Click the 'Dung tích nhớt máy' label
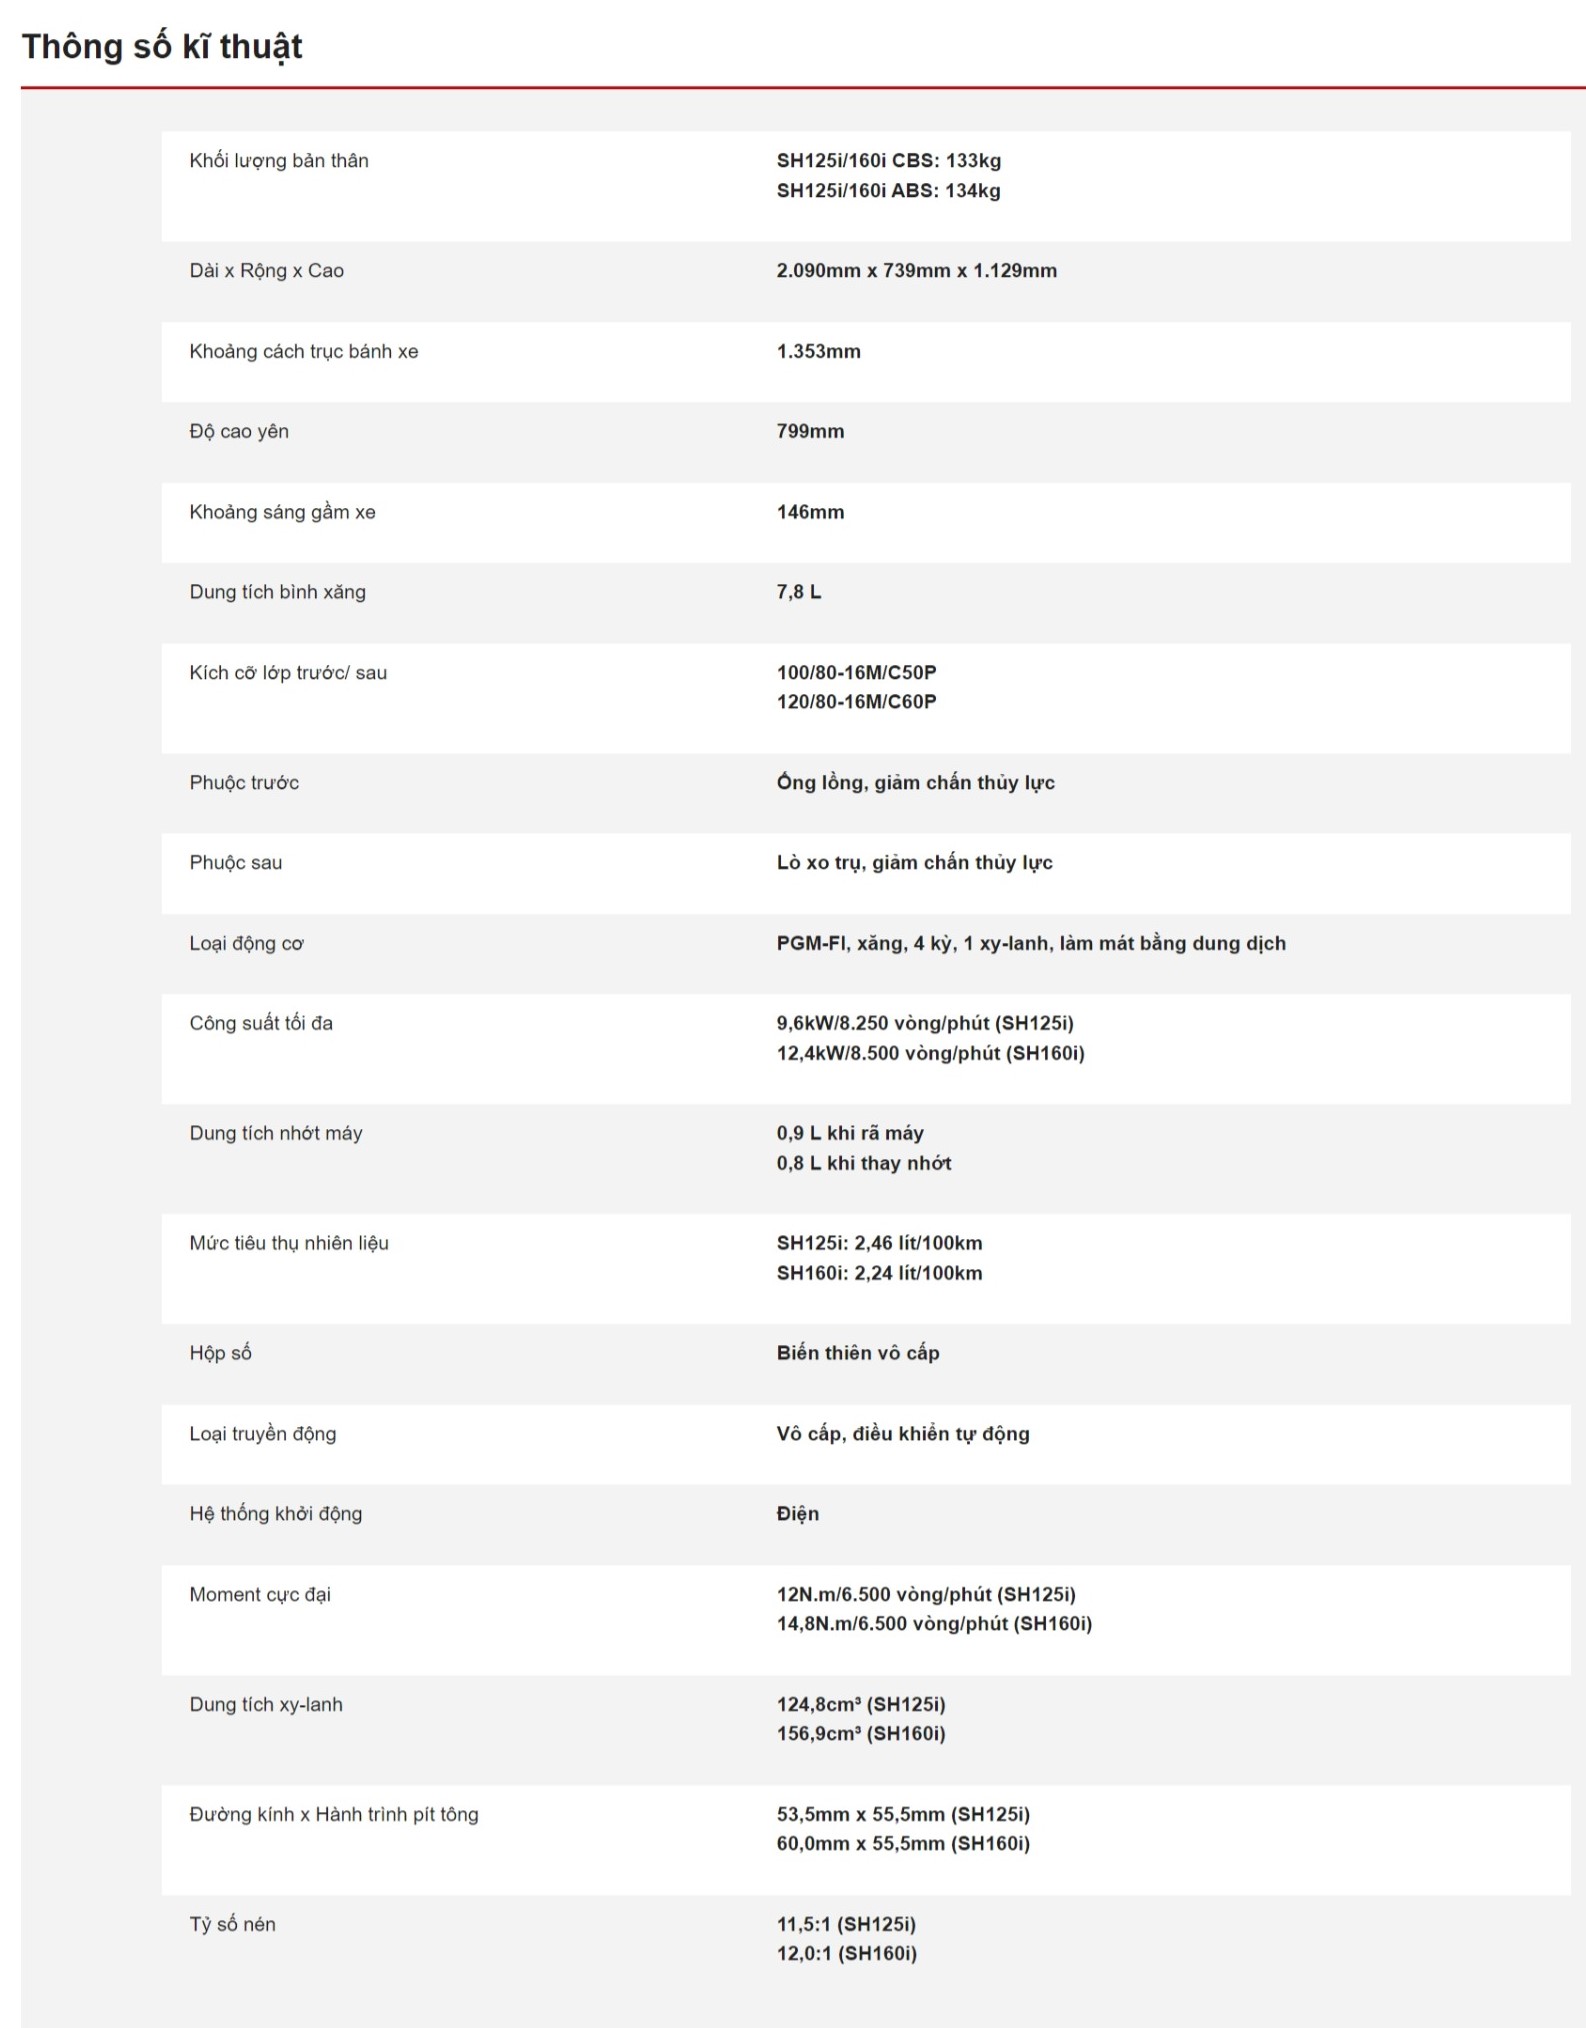 (x=276, y=1134)
